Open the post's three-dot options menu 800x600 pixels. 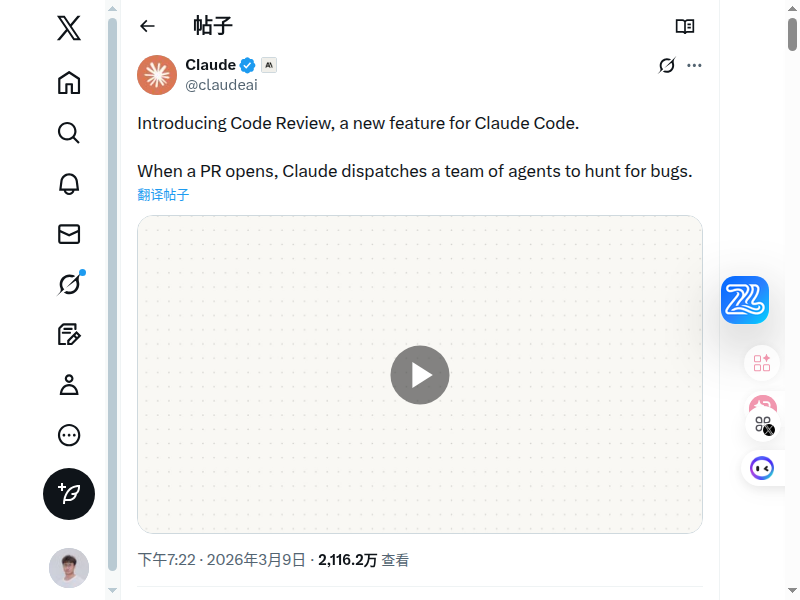tap(695, 66)
